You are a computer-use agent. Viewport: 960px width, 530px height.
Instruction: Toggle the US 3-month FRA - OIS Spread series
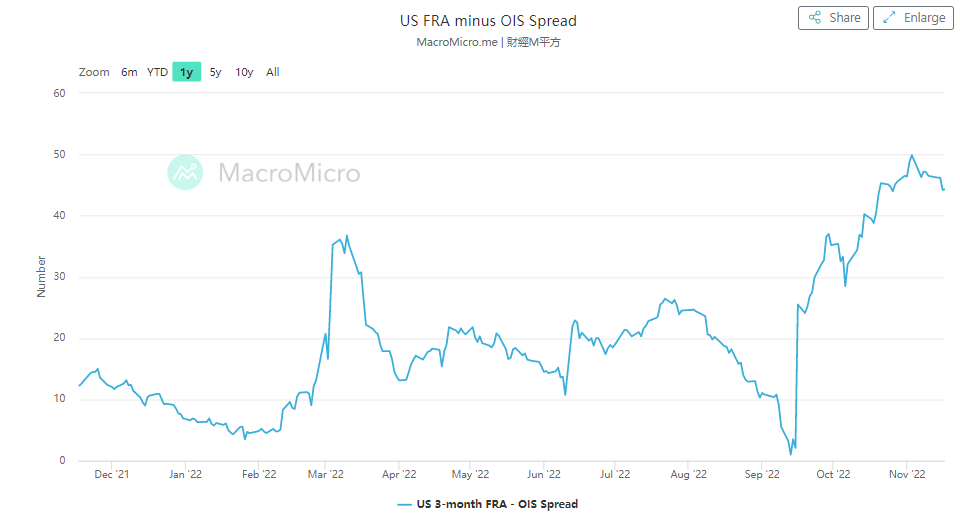[x=497, y=504]
